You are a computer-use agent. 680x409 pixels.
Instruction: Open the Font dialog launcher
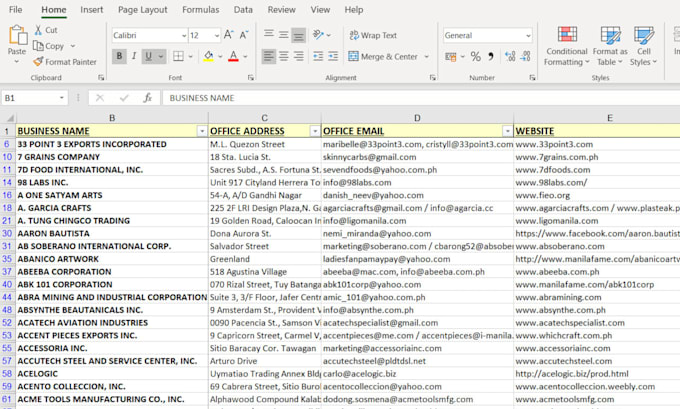point(251,78)
